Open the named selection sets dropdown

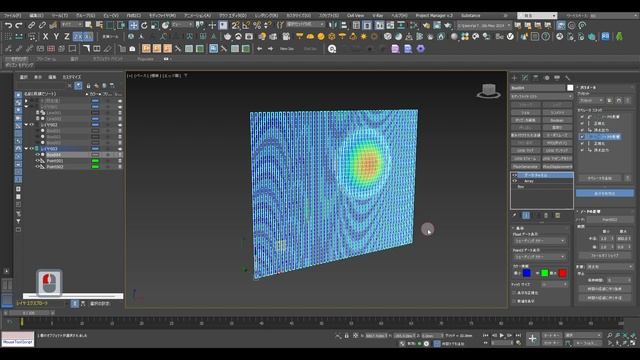pyautogui.click(x=305, y=25)
